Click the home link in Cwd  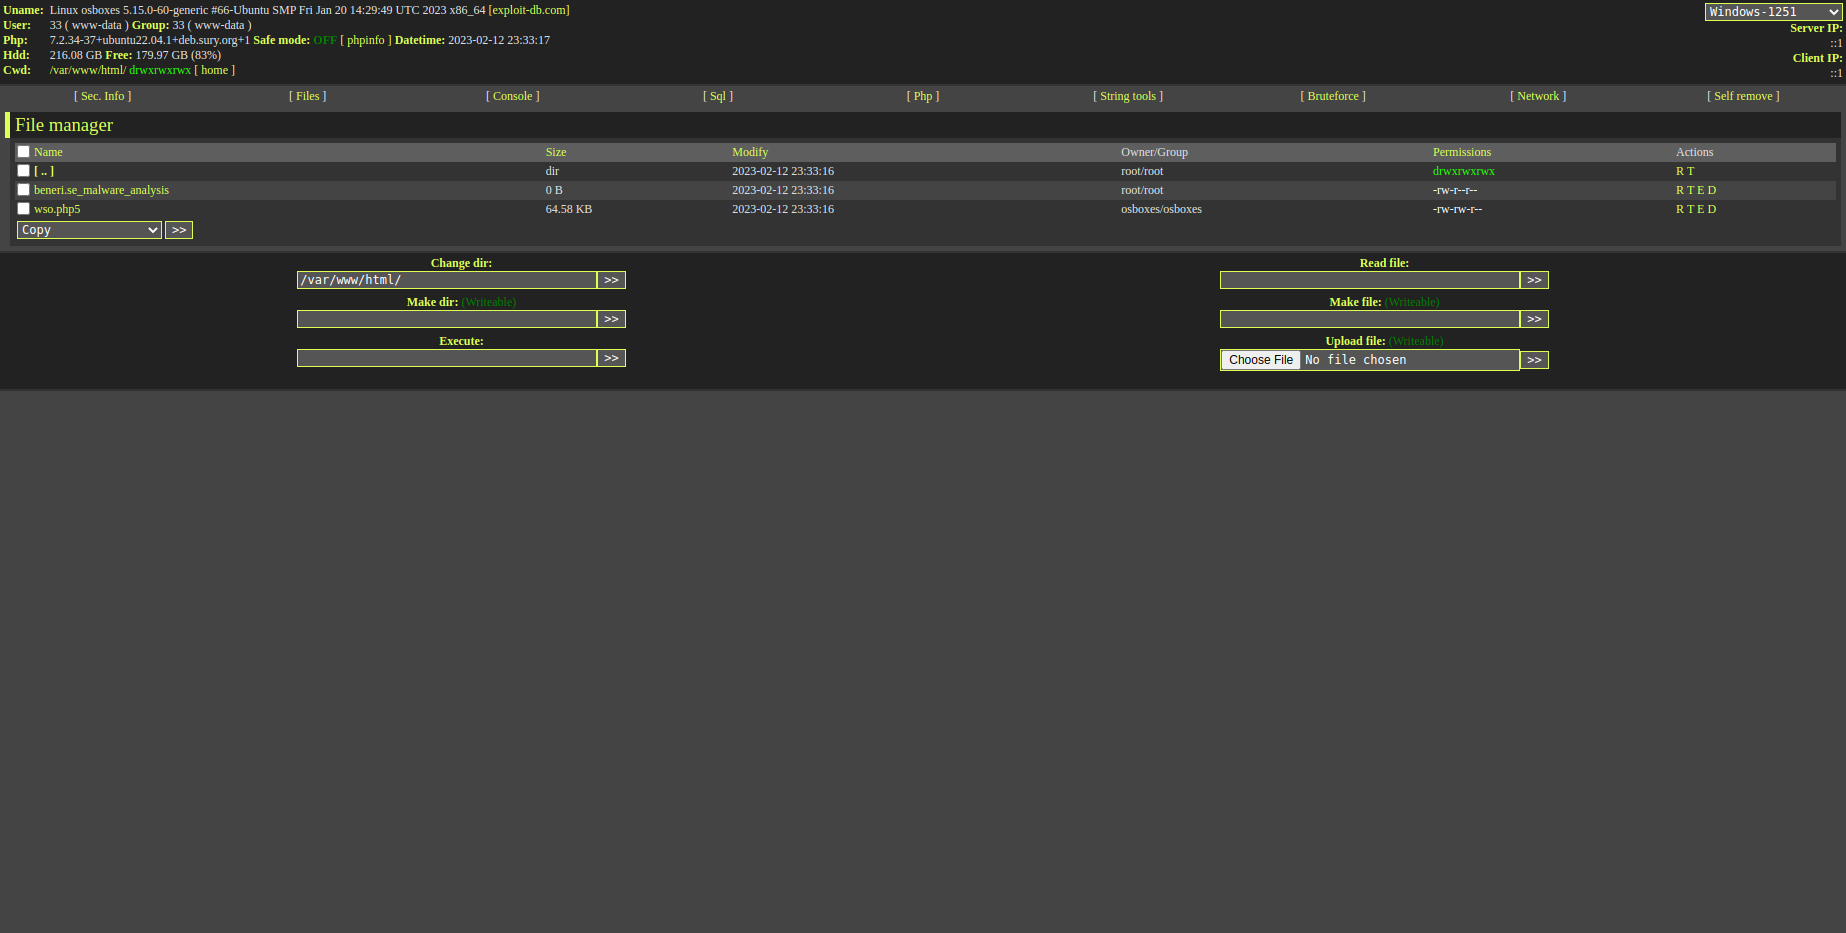[x=215, y=70]
